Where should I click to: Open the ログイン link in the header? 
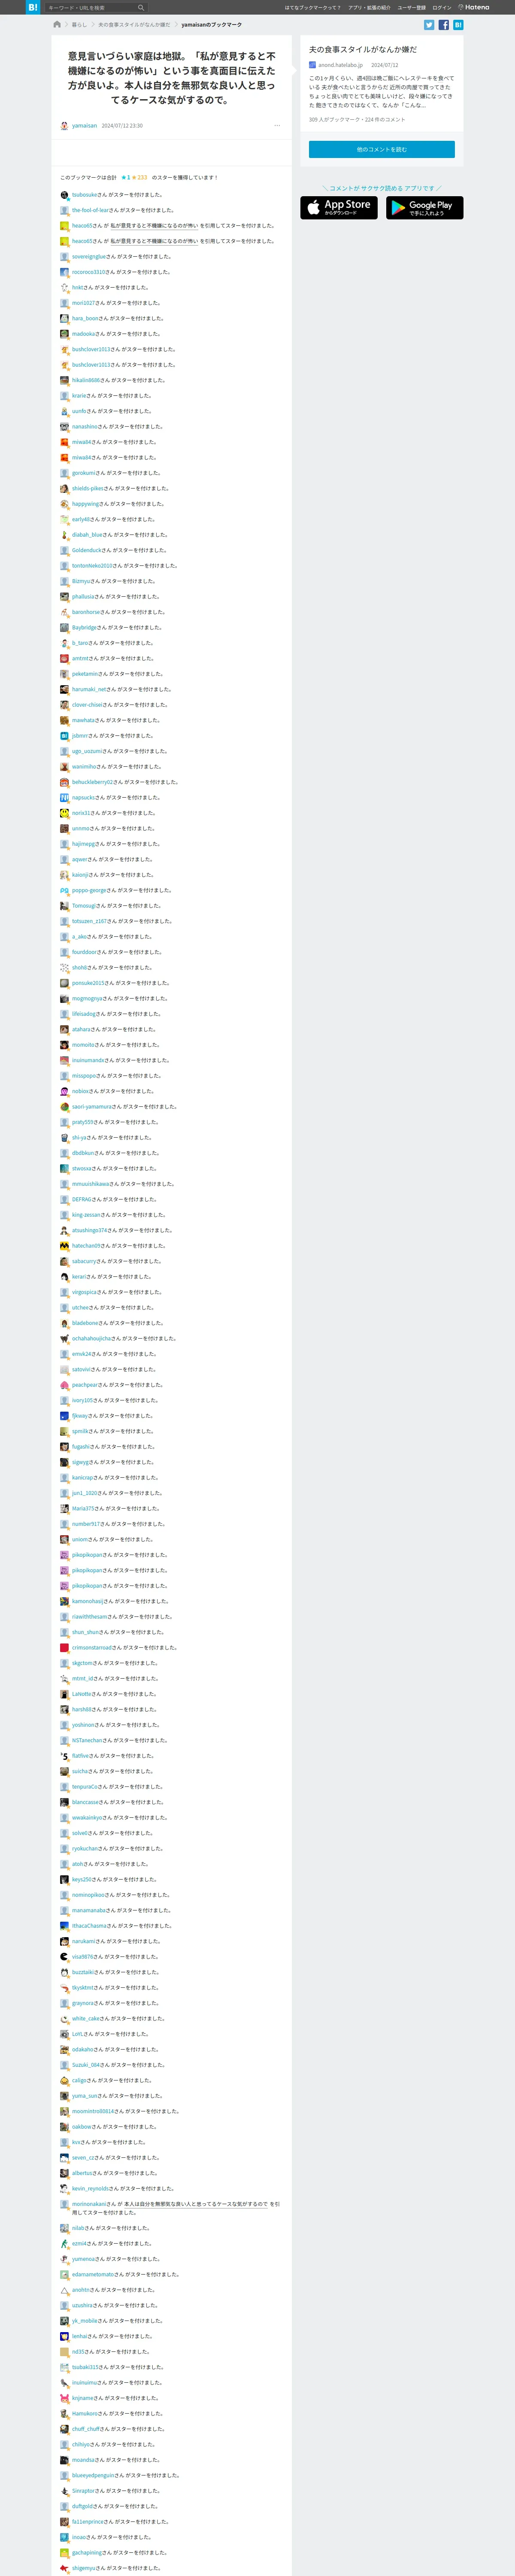click(441, 7)
